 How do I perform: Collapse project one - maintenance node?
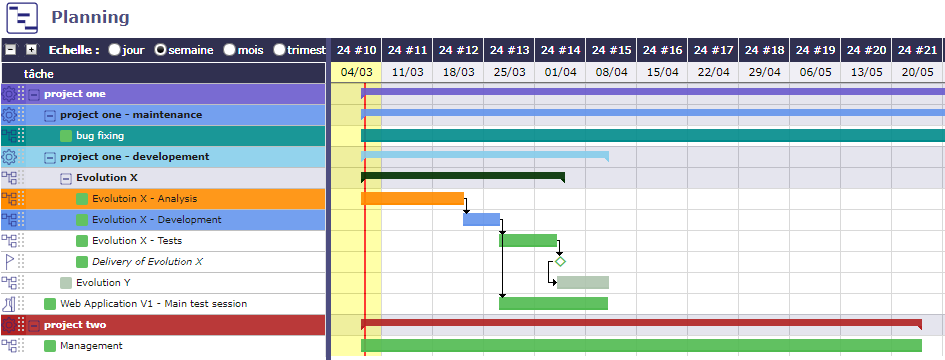click(50, 115)
